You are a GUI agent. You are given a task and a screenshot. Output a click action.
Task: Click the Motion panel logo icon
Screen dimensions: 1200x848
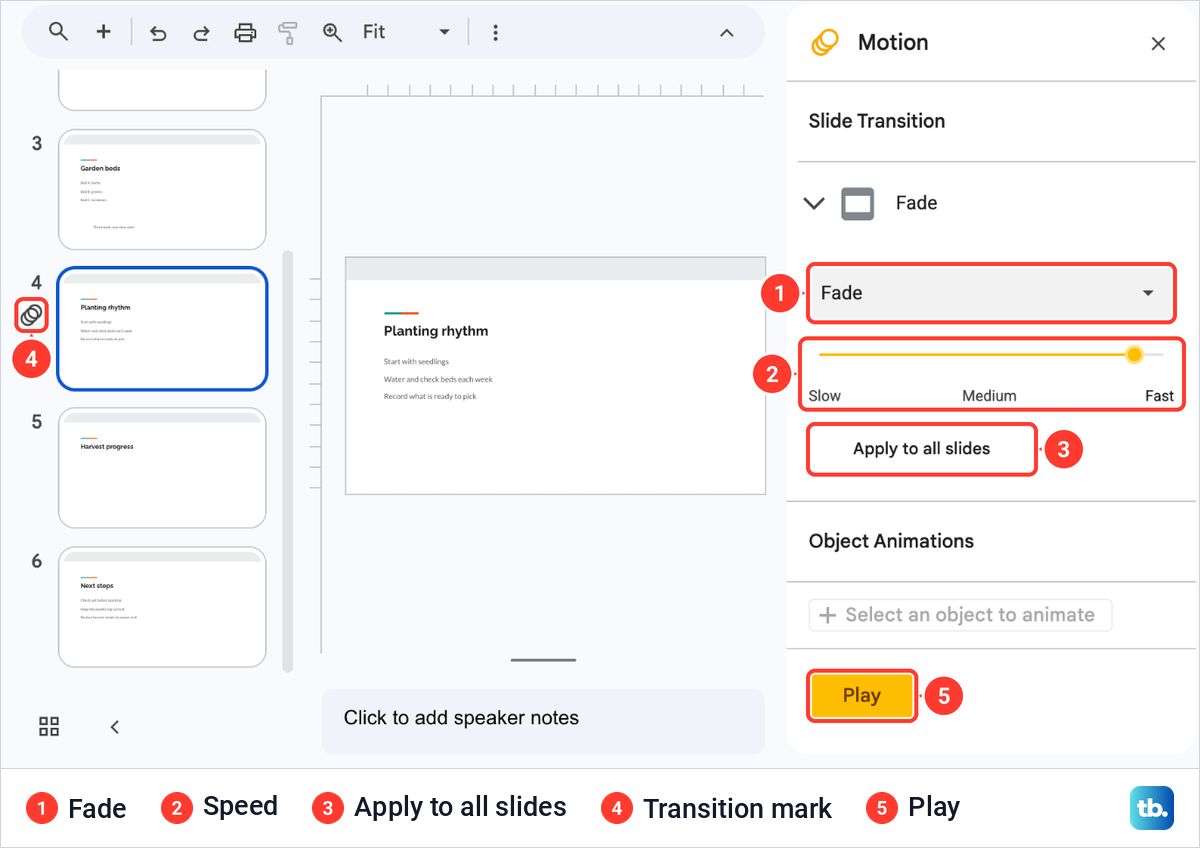click(825, 43)
